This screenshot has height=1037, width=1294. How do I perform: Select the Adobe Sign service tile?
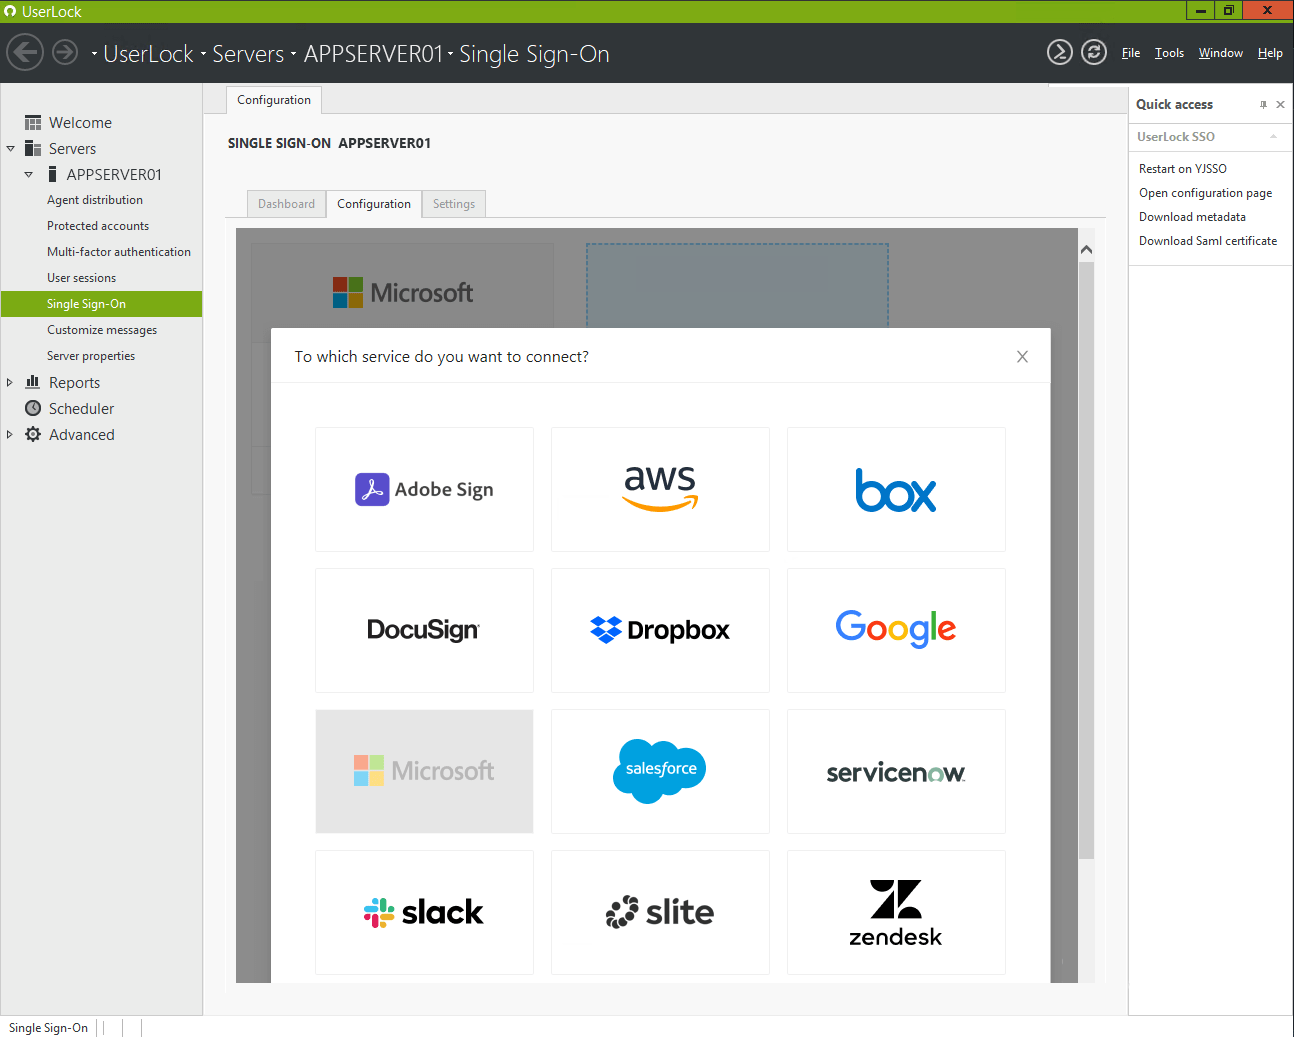(424, 489)
